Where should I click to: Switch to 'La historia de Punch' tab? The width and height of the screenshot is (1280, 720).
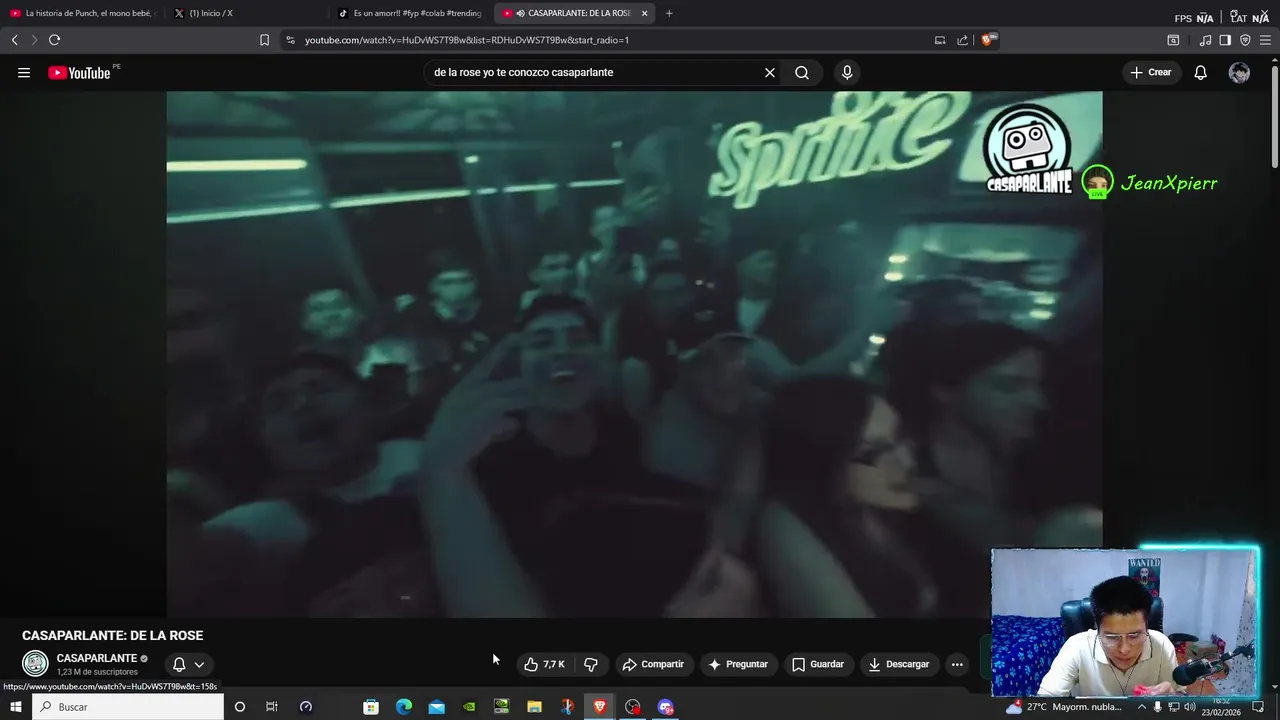[x=82, y=13]
